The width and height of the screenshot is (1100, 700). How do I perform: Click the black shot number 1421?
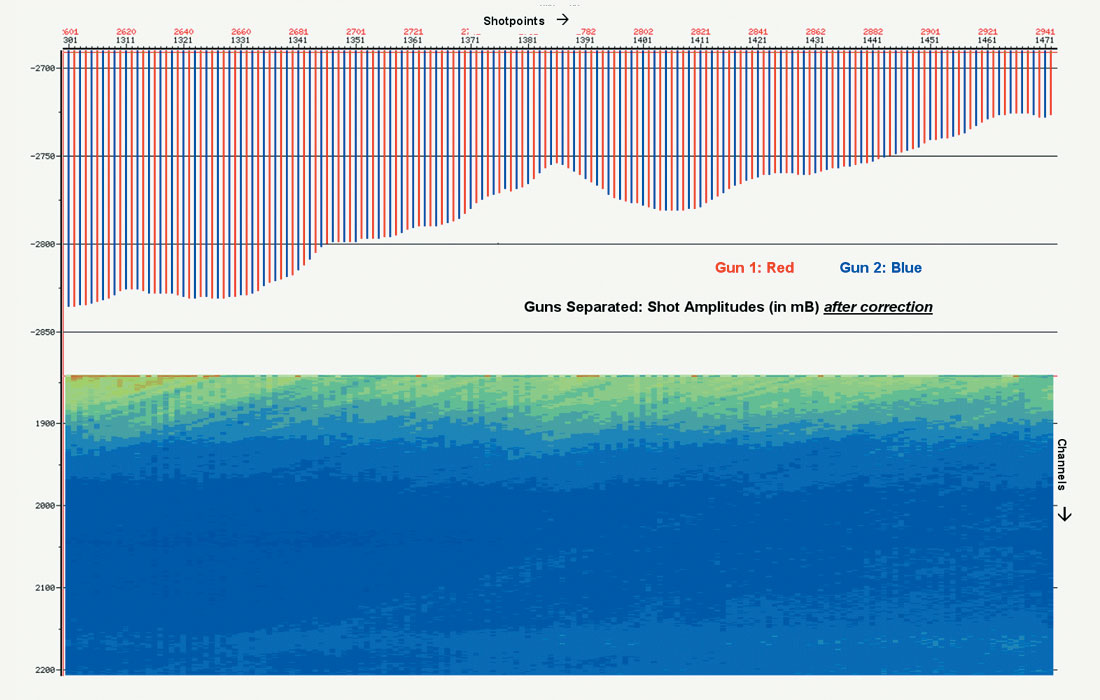[x=757, y=40]
